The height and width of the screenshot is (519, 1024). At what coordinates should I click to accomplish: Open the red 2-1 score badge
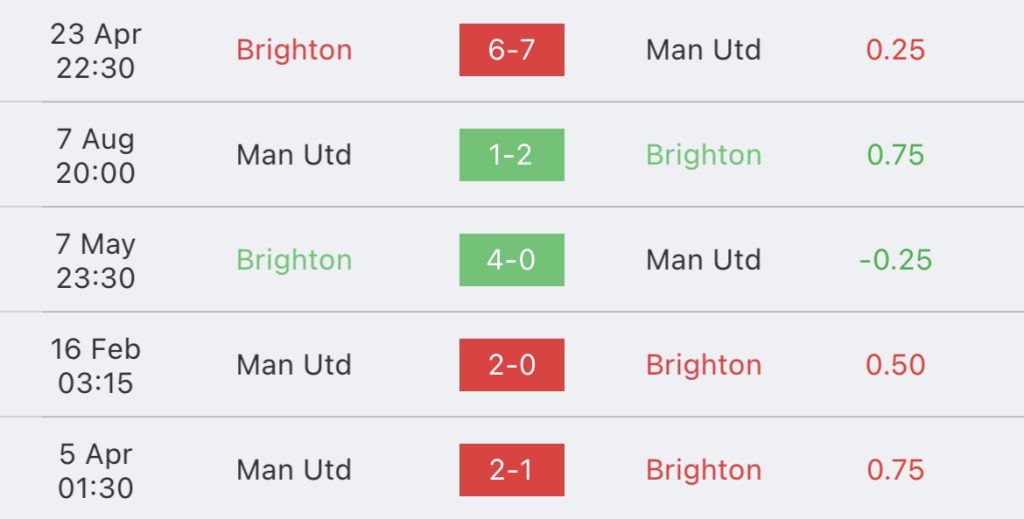tap(511, 470)
